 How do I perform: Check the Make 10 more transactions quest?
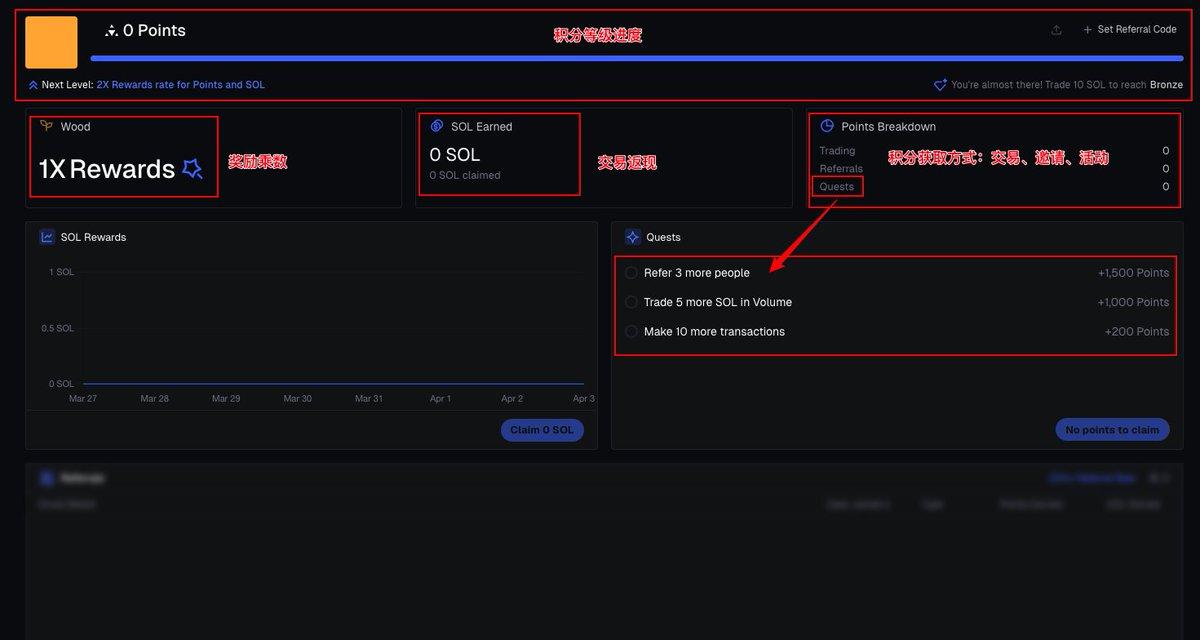point(631,331)
